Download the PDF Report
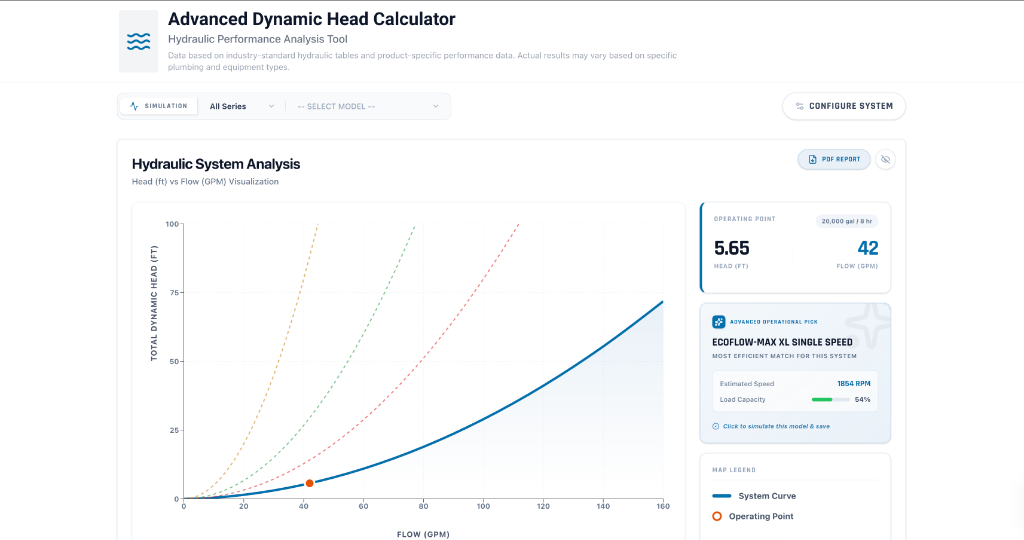The image size is (1024, 540). click(x=834, y=159)
